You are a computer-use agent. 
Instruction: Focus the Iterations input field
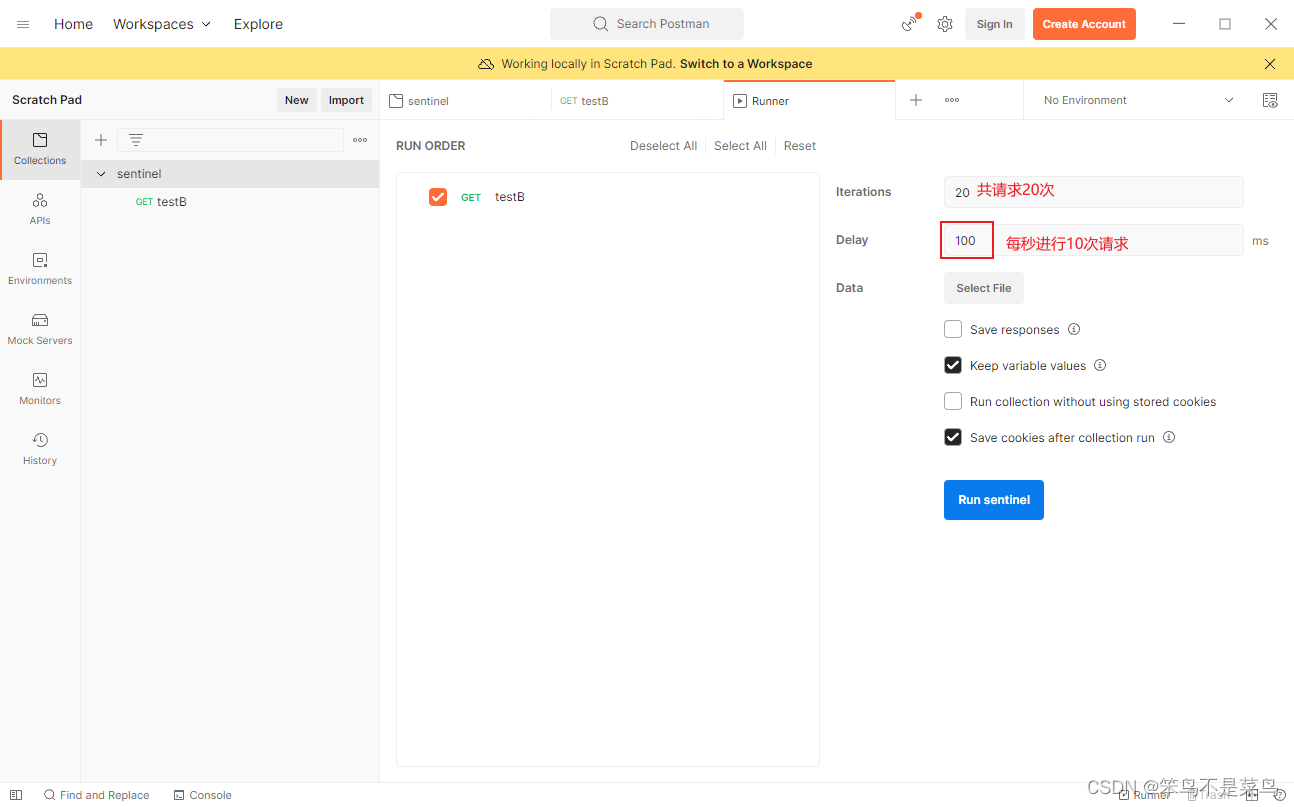coord(1094,192)
